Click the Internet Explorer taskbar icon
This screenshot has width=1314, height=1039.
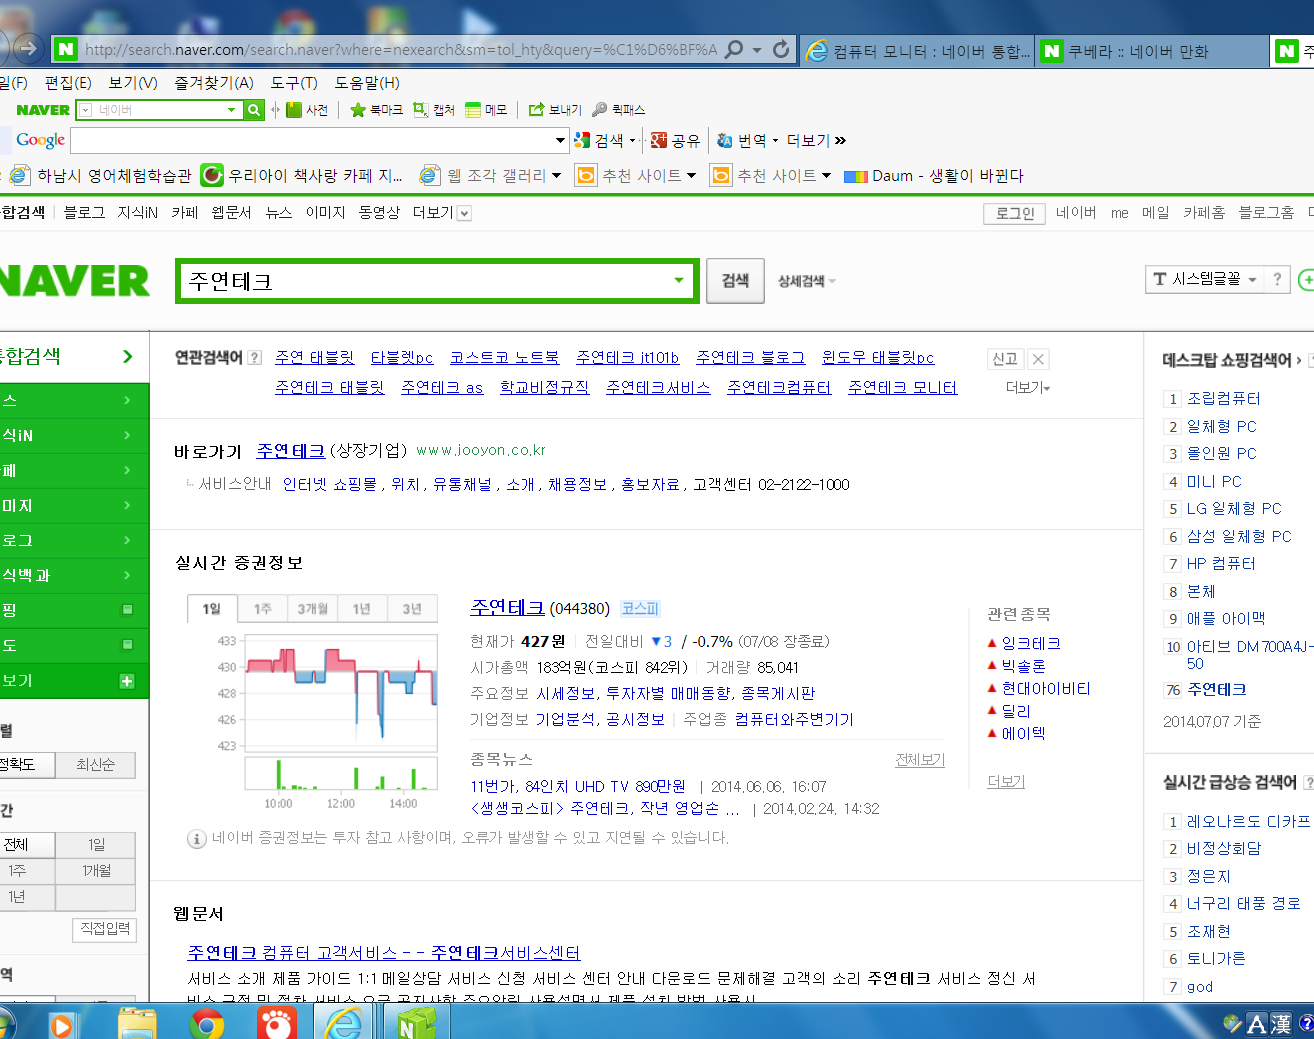pos(343,1024)
